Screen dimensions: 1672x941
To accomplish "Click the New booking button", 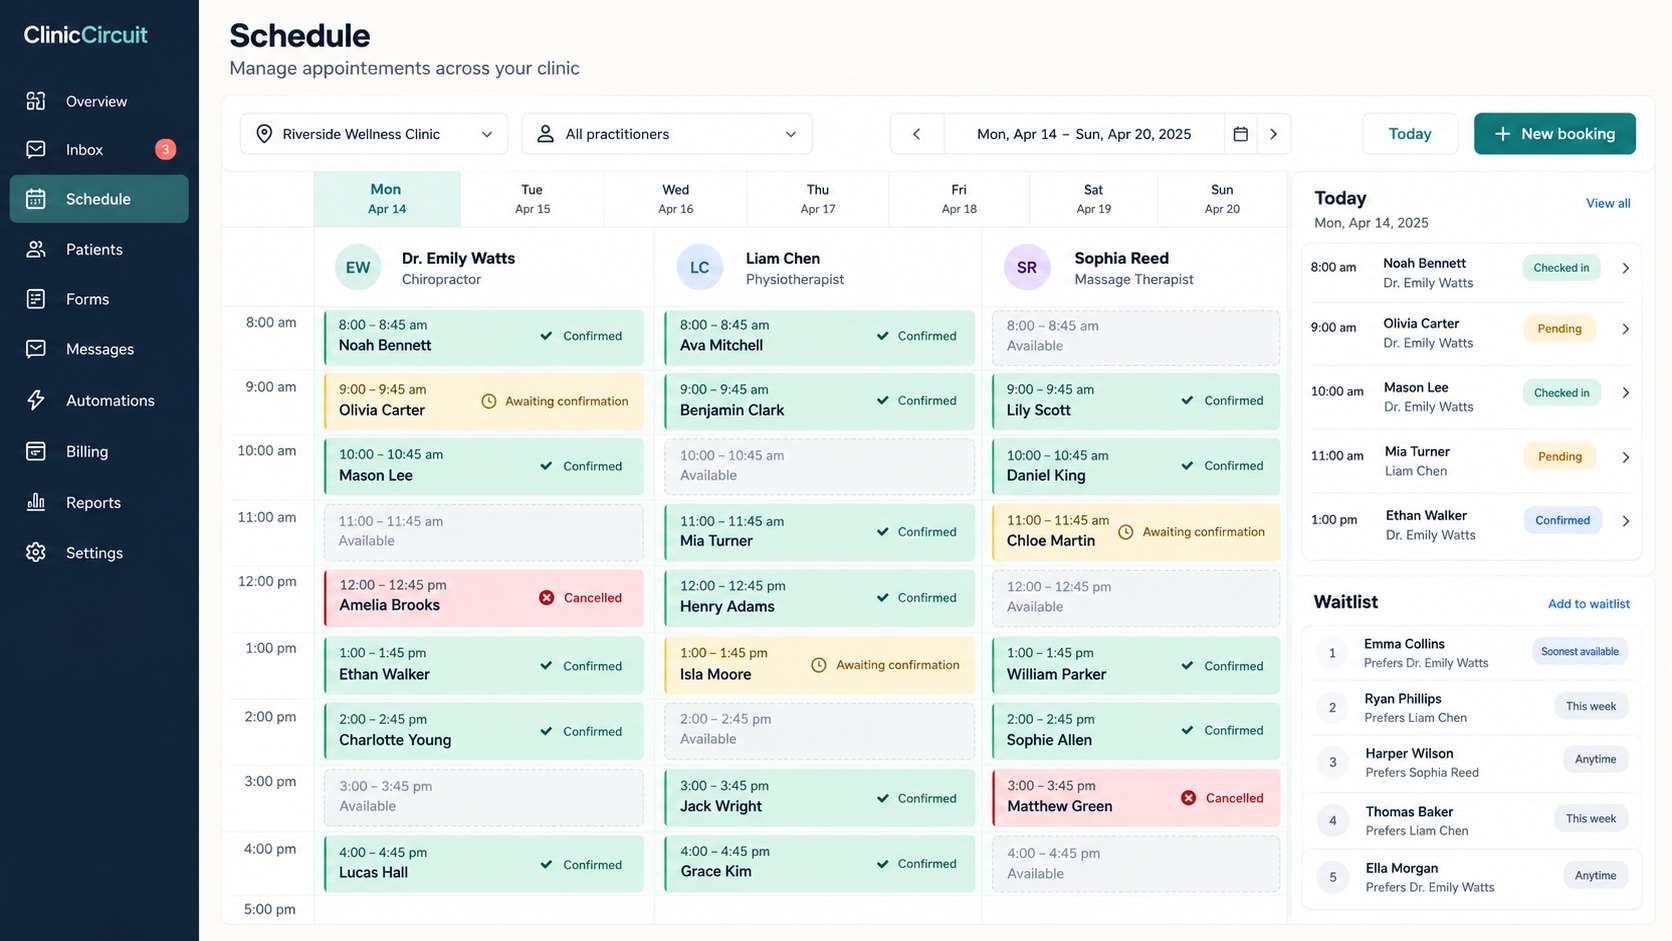I will 1554,134.
